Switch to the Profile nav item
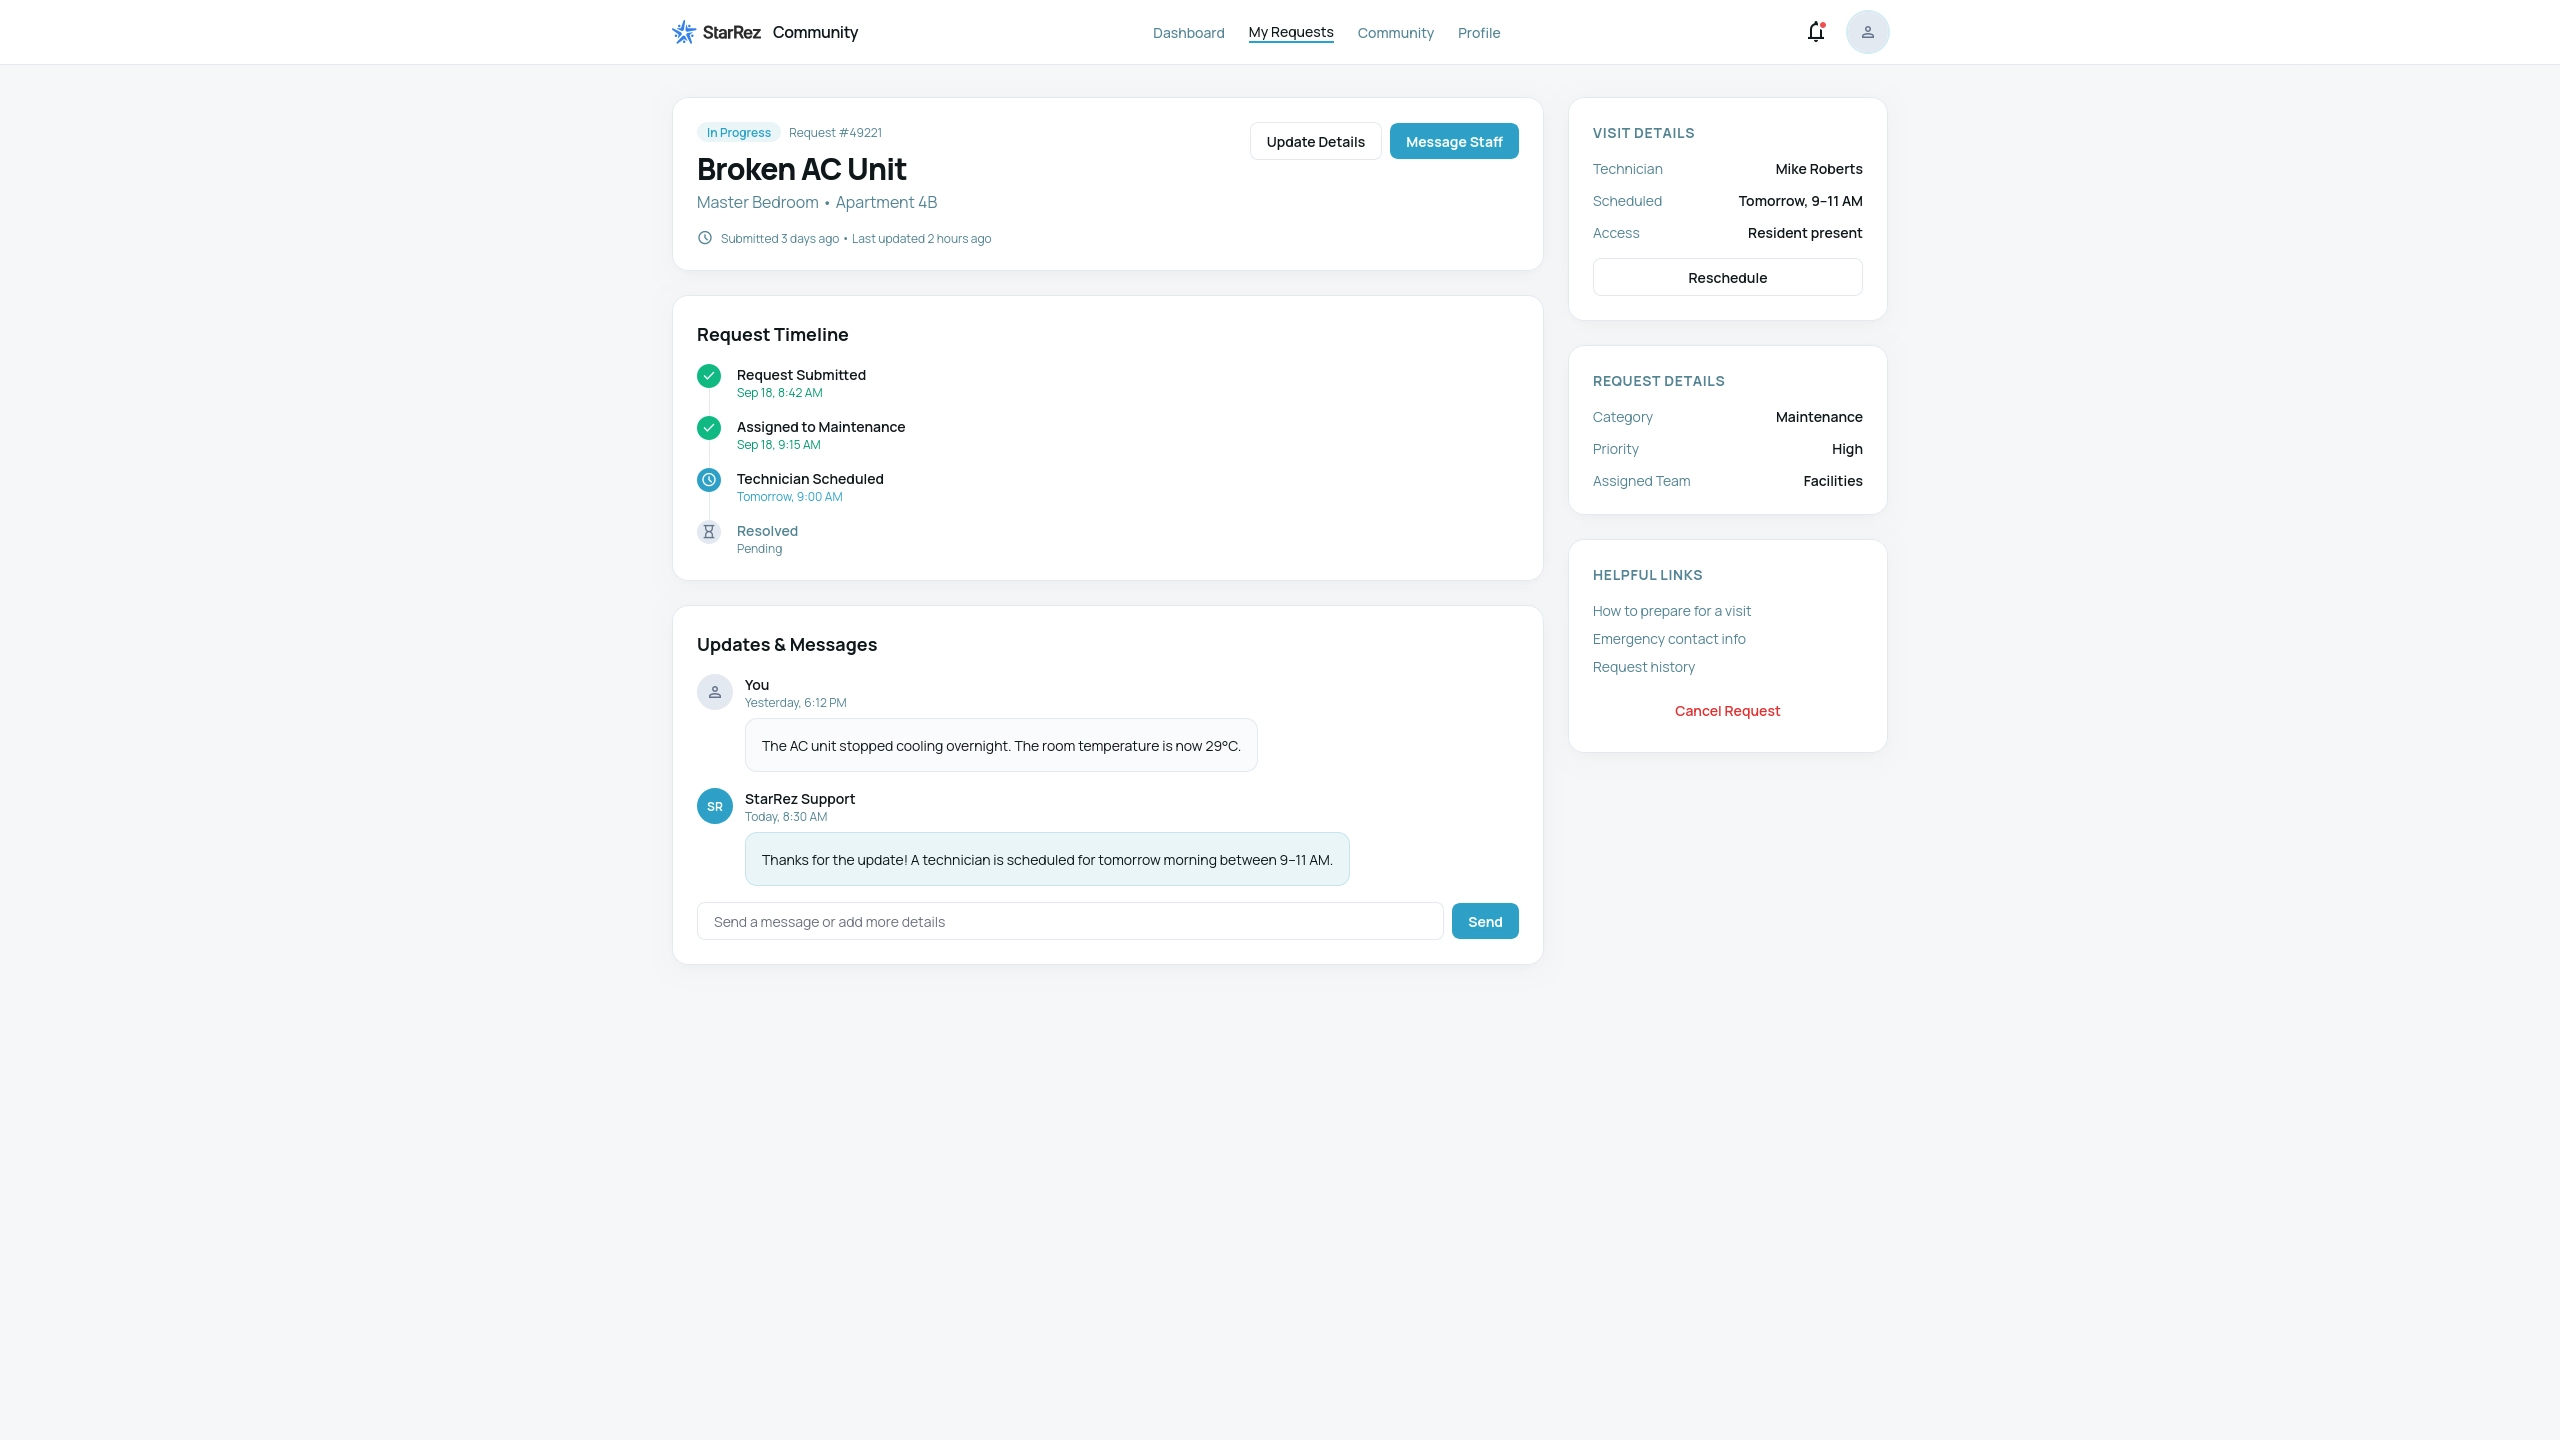 coord(1479,33)
